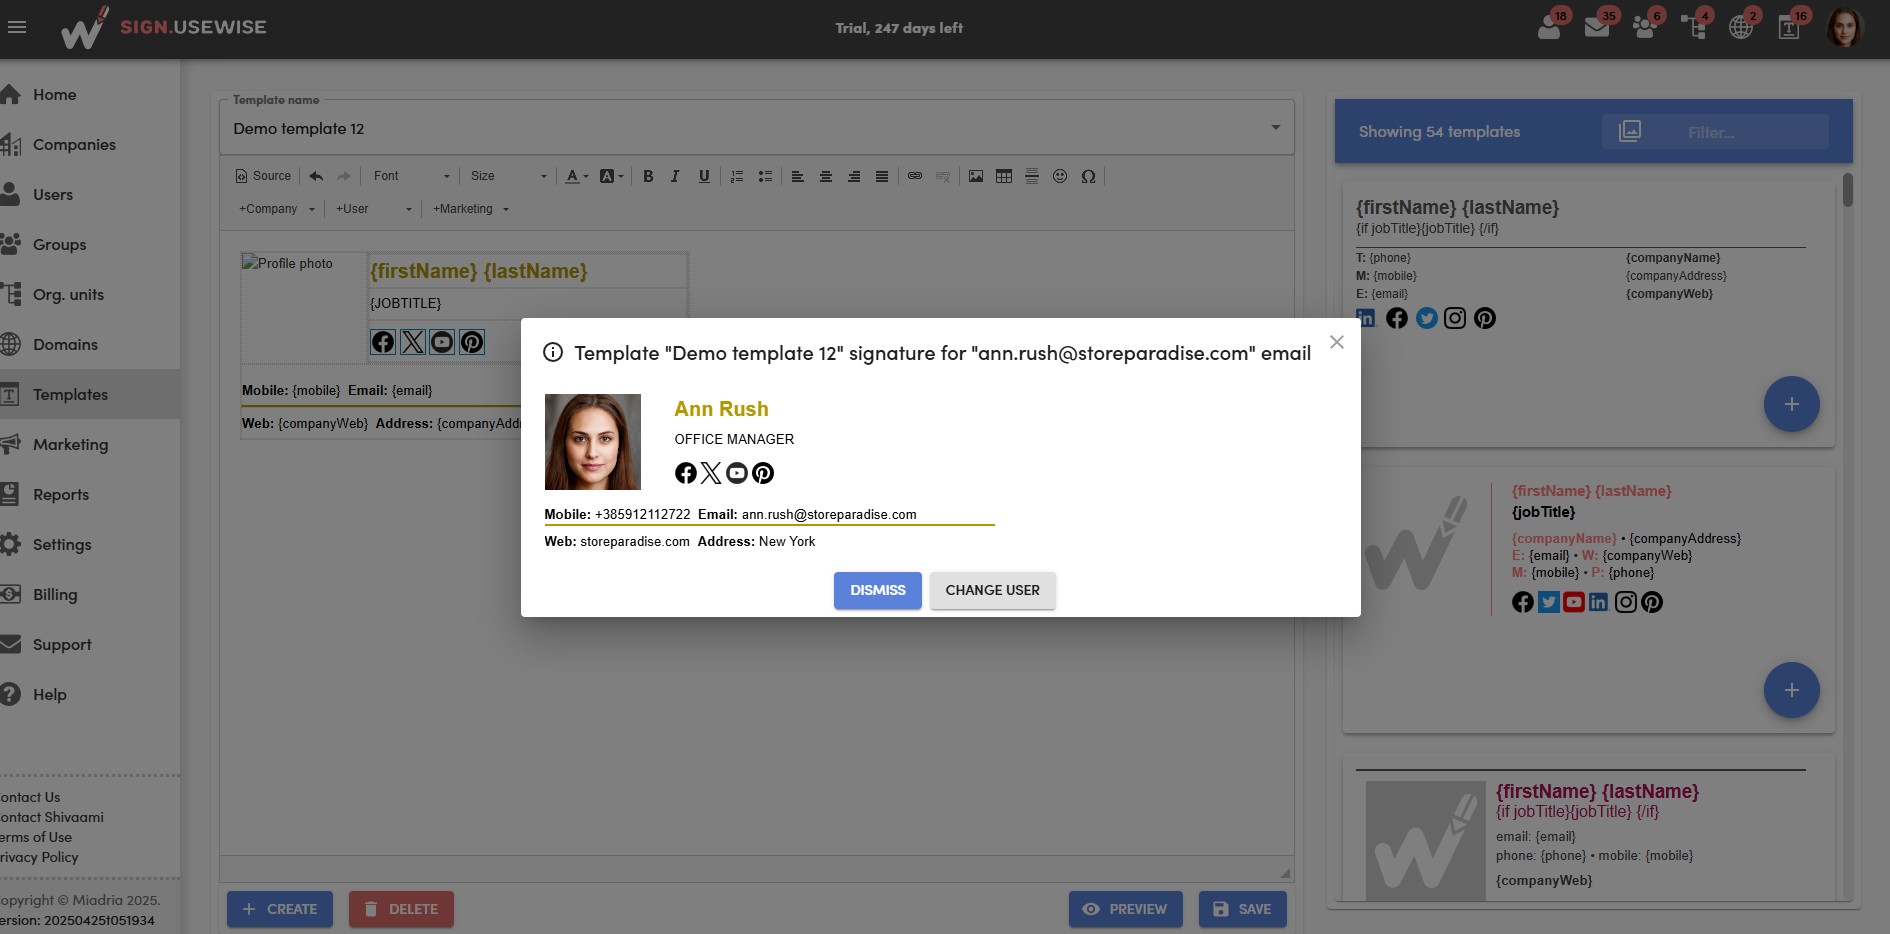Expand the Template name dropdown
Screen dimensions: 1890x934
click(1275, 128)
